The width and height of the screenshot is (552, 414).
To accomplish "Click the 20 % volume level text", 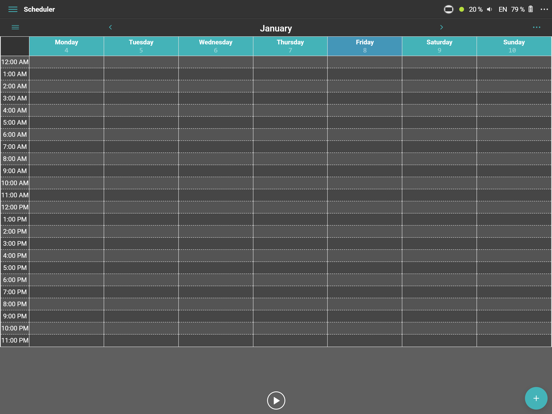I will 476,10.
